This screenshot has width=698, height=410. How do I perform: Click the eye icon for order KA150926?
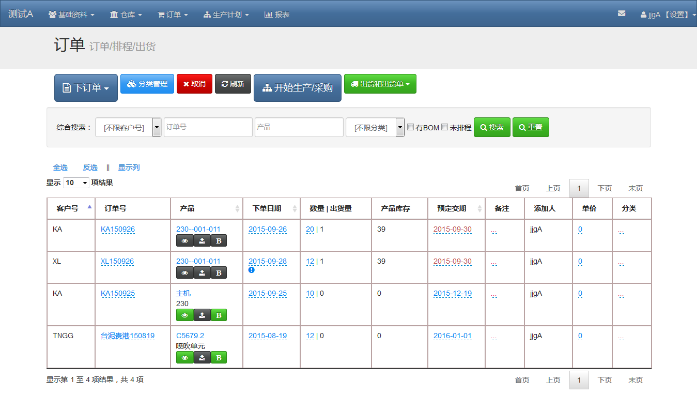pos(184,241)
